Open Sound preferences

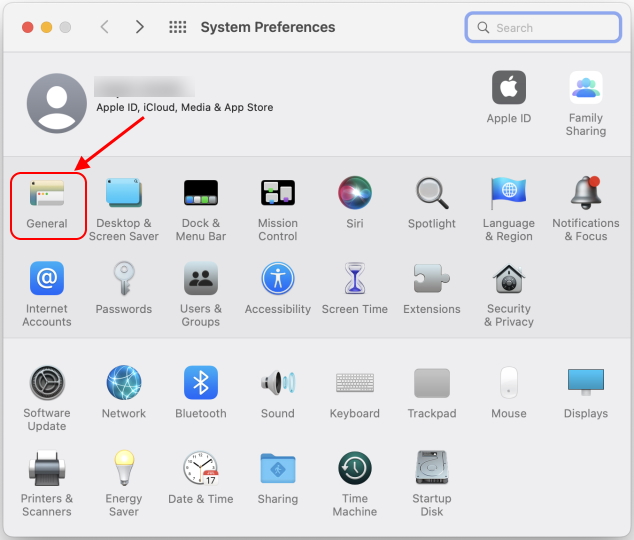point(278,392)
